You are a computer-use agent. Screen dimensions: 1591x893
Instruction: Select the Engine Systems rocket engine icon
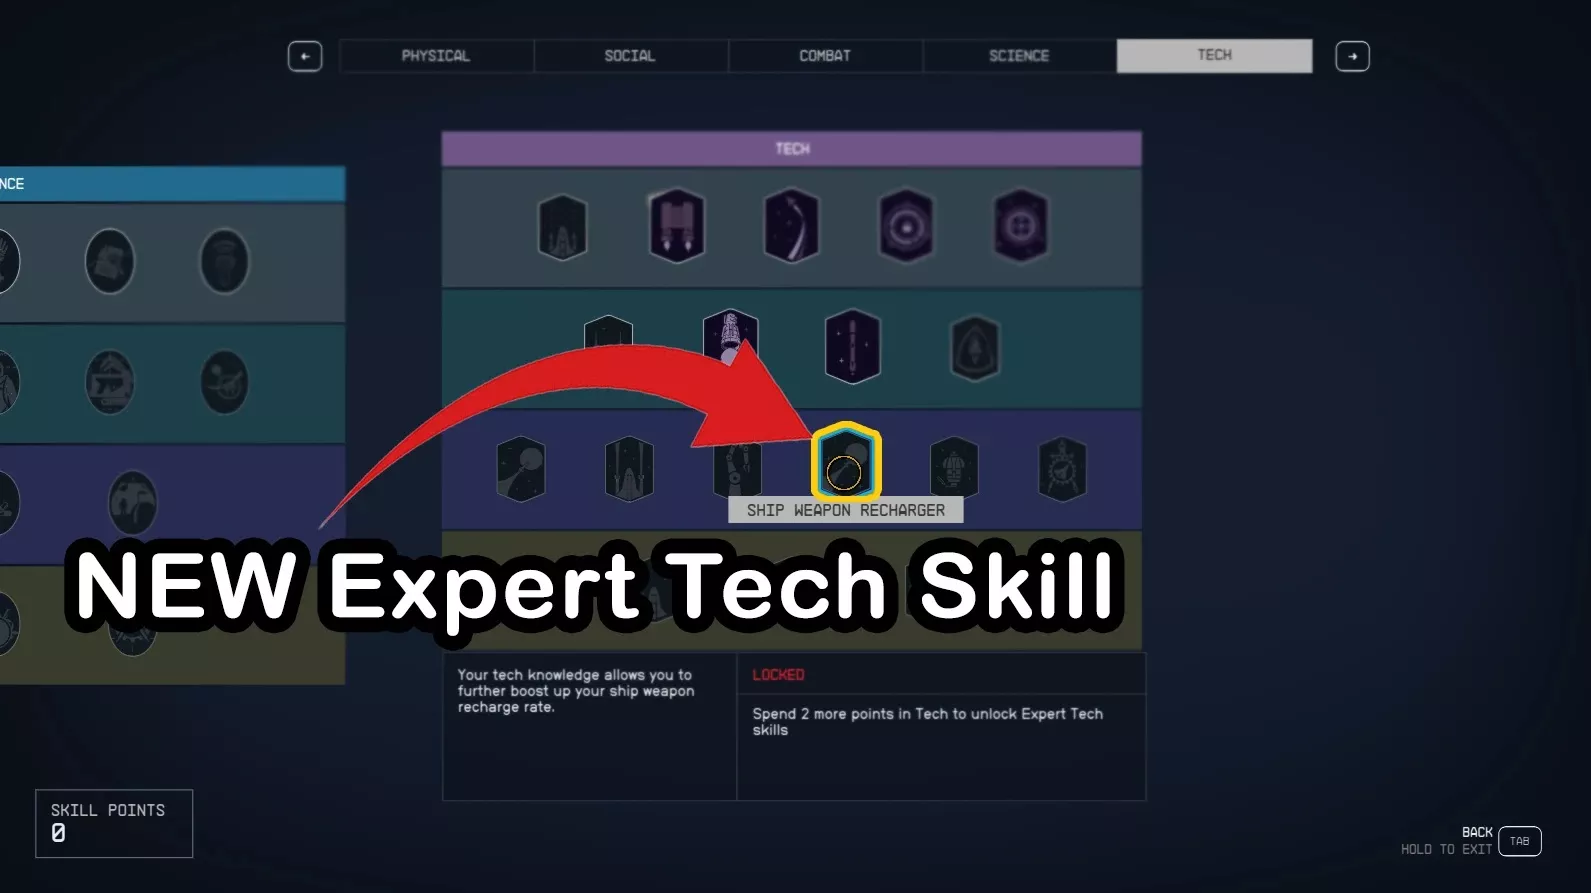point(730,340)
